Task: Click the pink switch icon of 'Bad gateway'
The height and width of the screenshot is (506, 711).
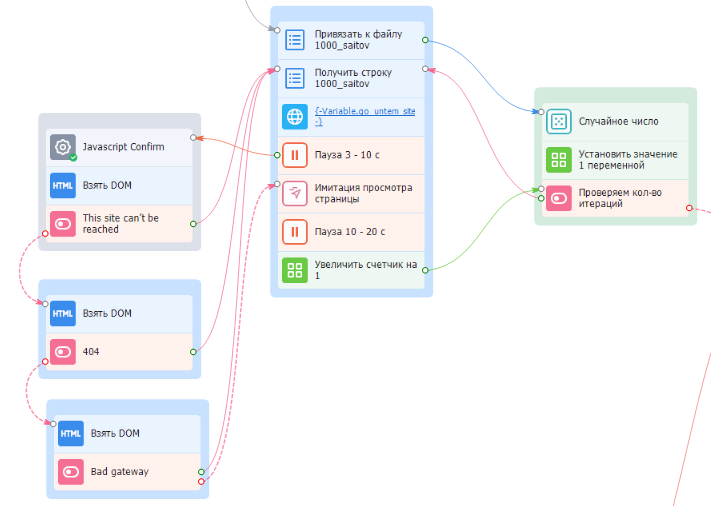Action: coord(71,472)
